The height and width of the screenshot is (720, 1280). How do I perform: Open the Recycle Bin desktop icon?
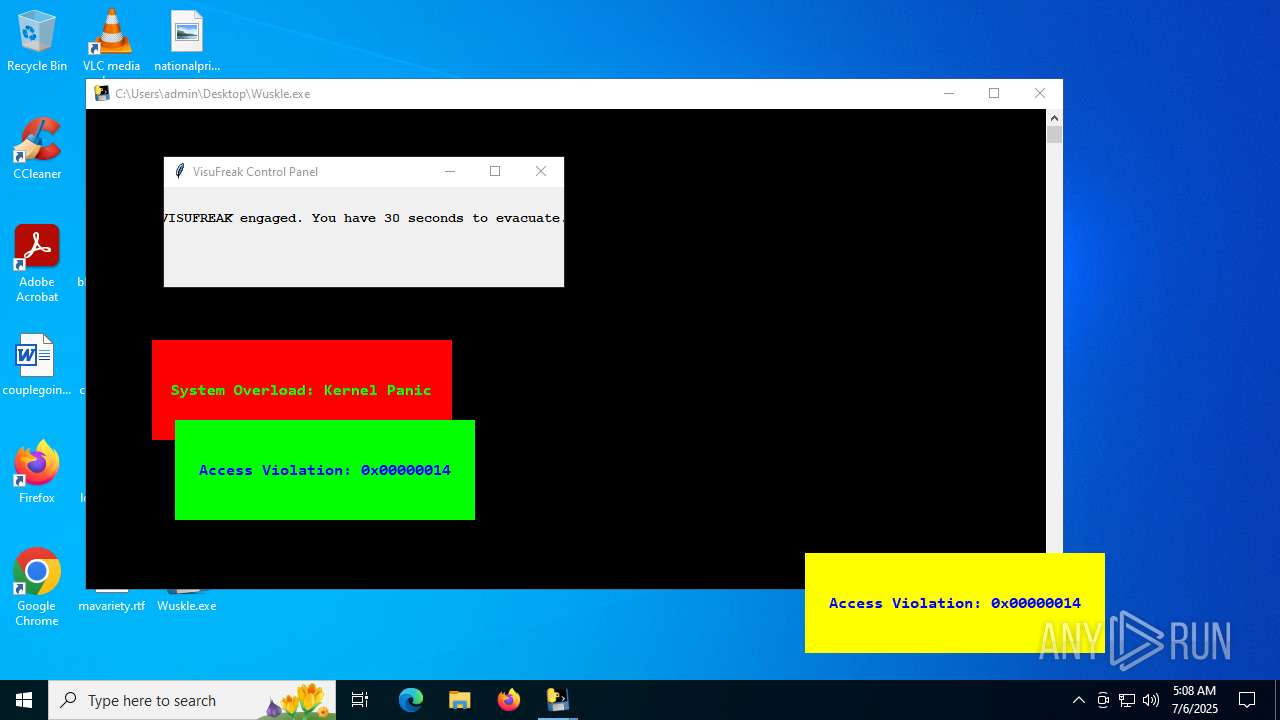(37, 40)
